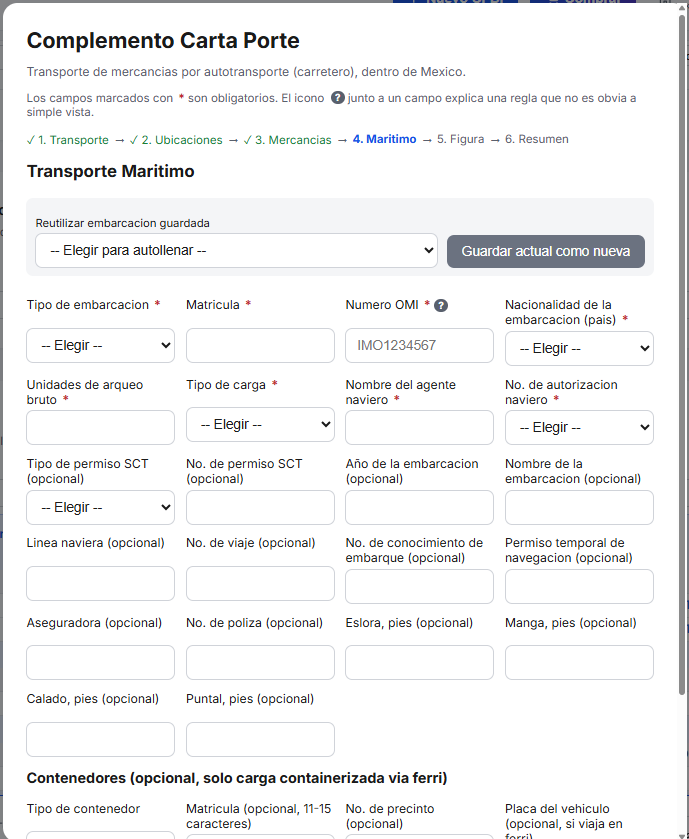
Task: Go to step 3. Mercancias
Action: click(287, 140)
